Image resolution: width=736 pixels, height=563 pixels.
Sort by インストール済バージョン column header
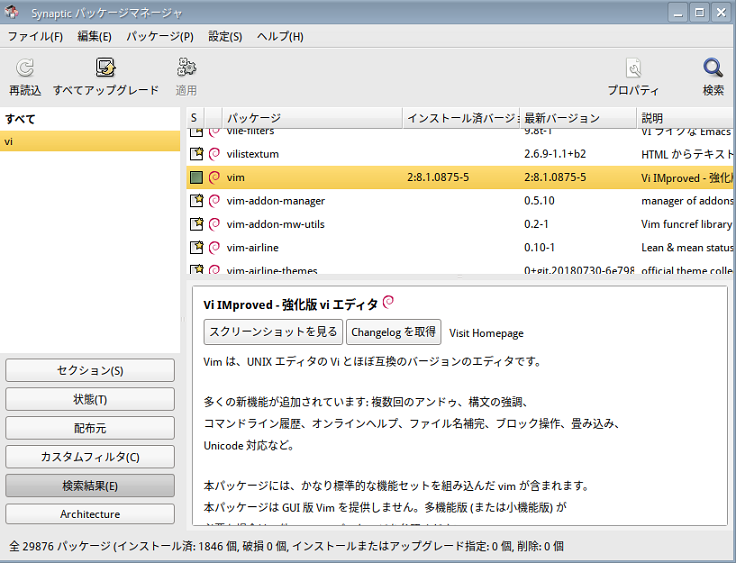click(461, 117)
